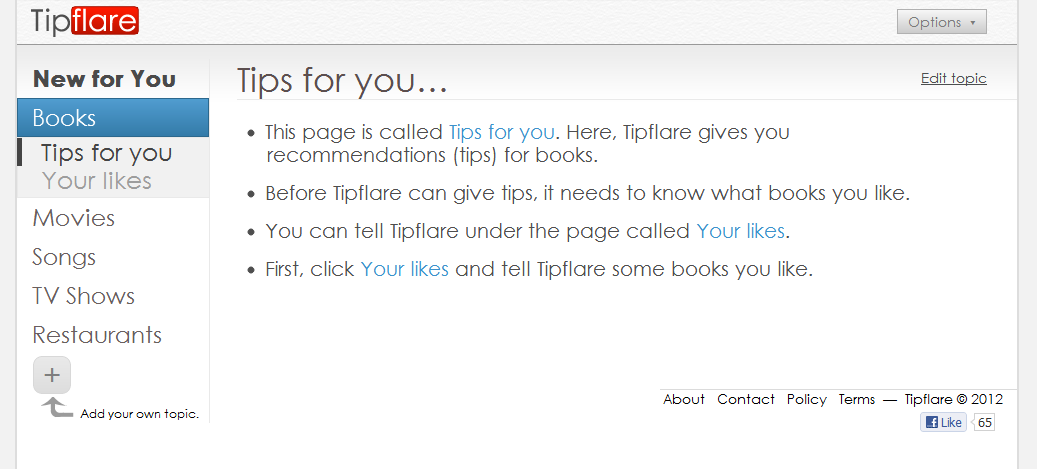Screen dimensions: 1037x469
Task: Select Books topic in sidebar
Action: coord(112,118)
